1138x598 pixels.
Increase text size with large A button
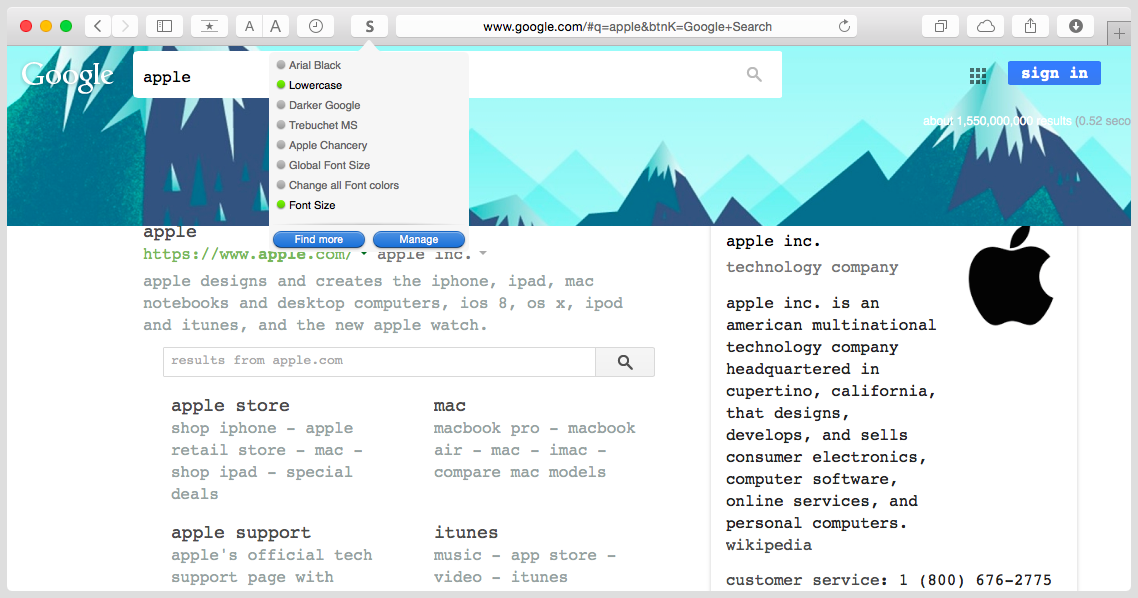[x=276, y=26]
